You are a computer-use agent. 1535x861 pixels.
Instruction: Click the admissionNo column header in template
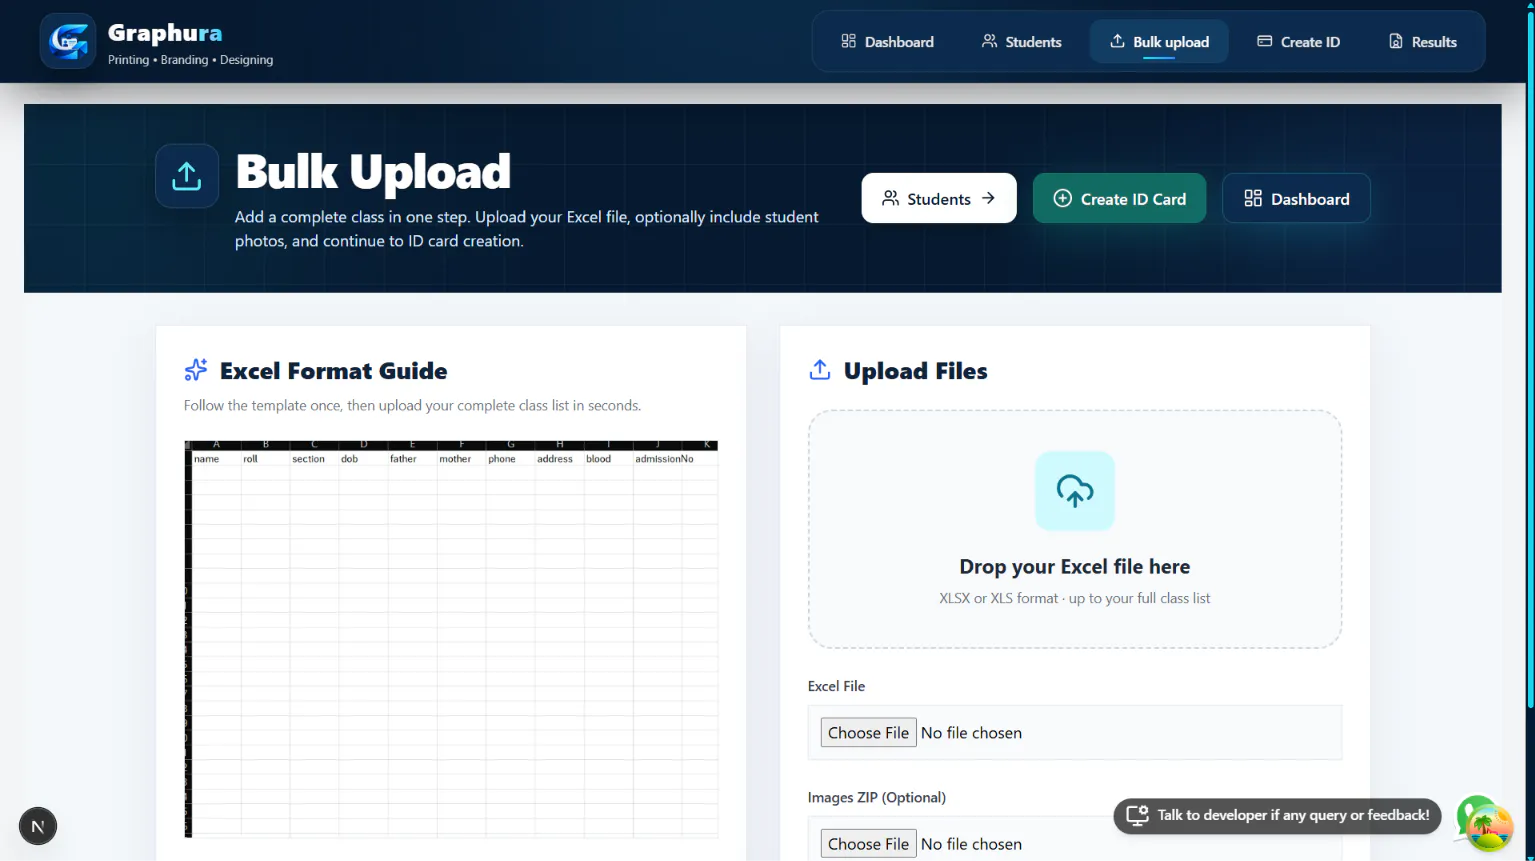[x=664, y=459]
